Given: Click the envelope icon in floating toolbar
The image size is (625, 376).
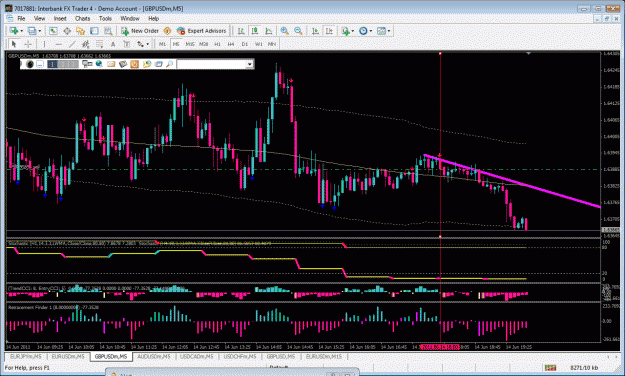Looking at the screenshot, I should coord(111,64).
